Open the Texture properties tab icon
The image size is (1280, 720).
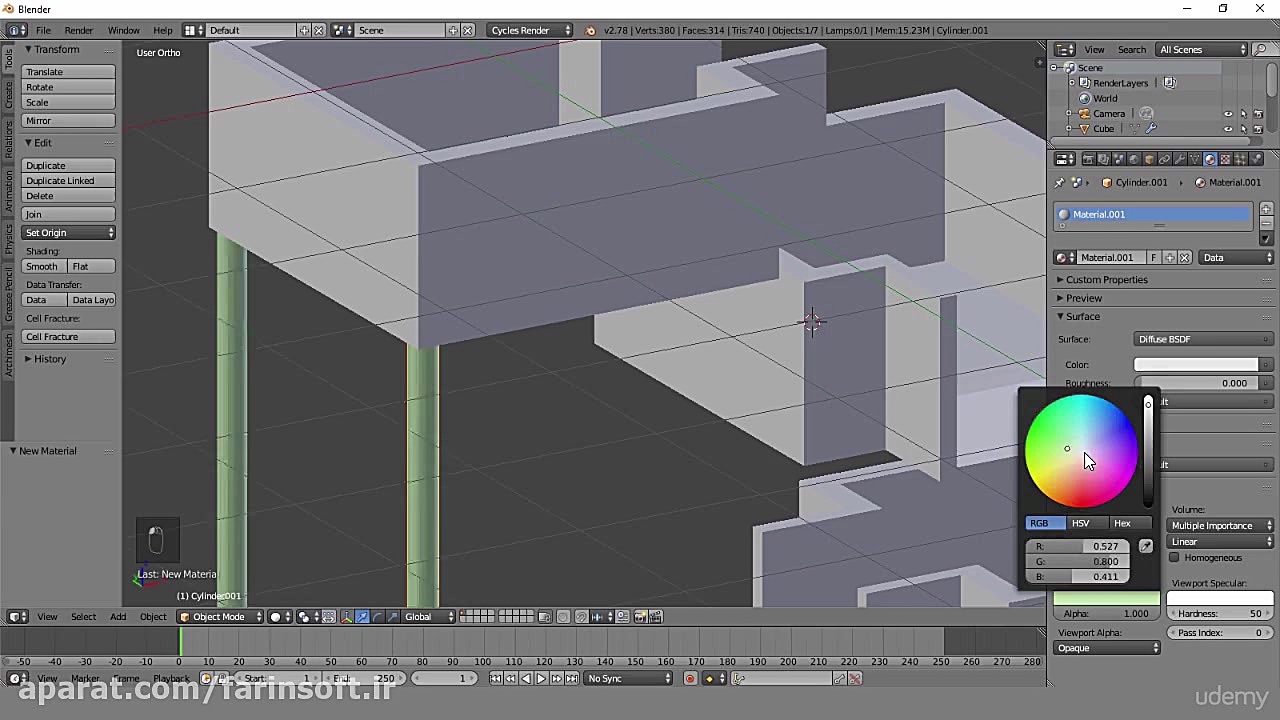(x=1225, y=159)
